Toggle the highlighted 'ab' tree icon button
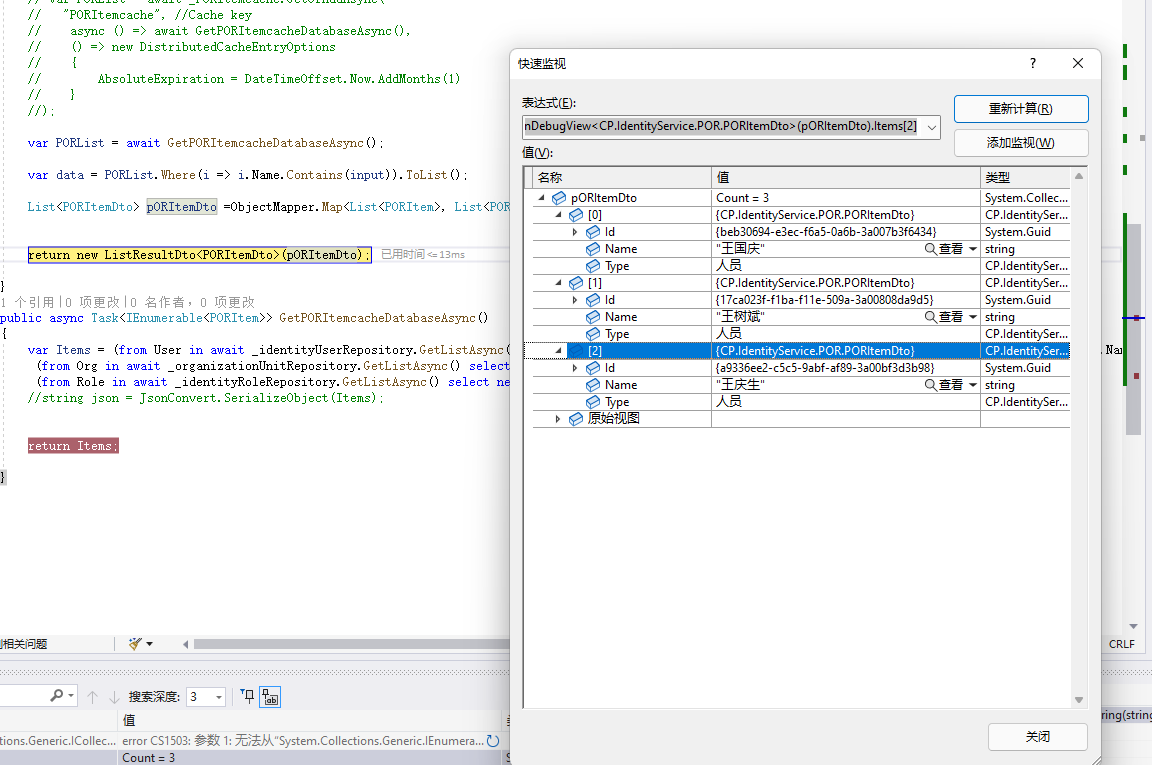The image size is (1152, 765). [x=270, y=697]
